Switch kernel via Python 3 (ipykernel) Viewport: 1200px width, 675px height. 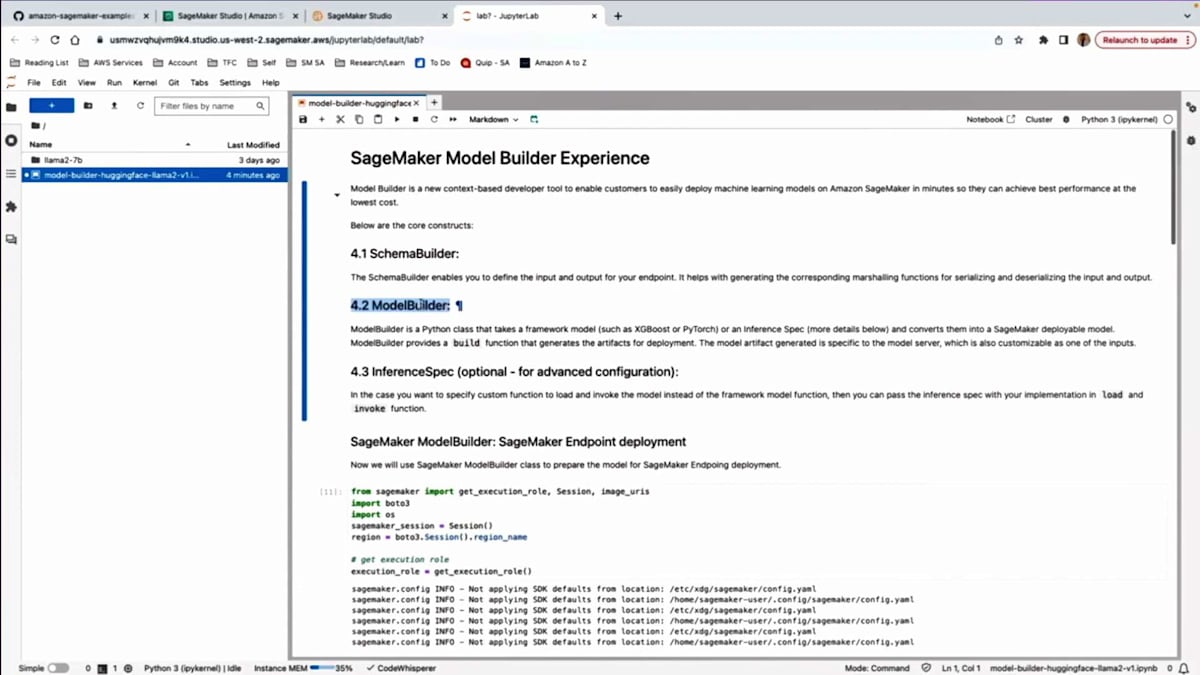point(1119,119)
